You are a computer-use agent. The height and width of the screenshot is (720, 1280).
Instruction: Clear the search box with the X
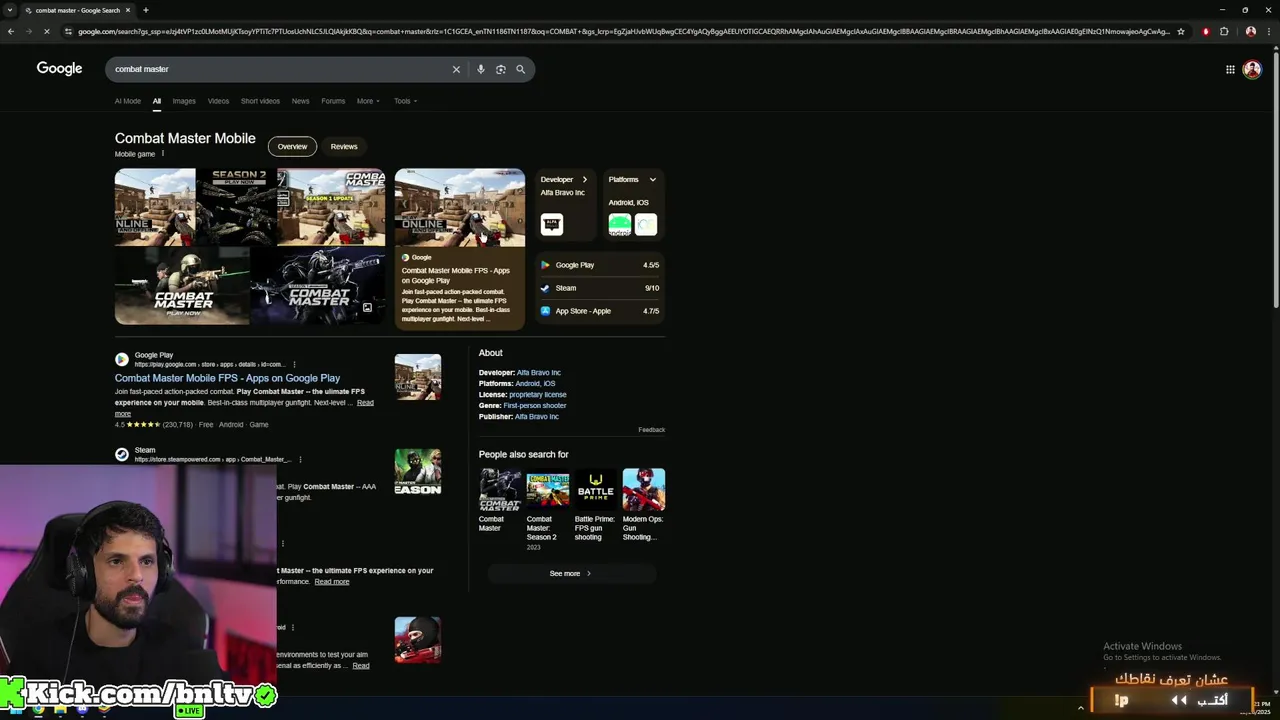tap(456, 69)
